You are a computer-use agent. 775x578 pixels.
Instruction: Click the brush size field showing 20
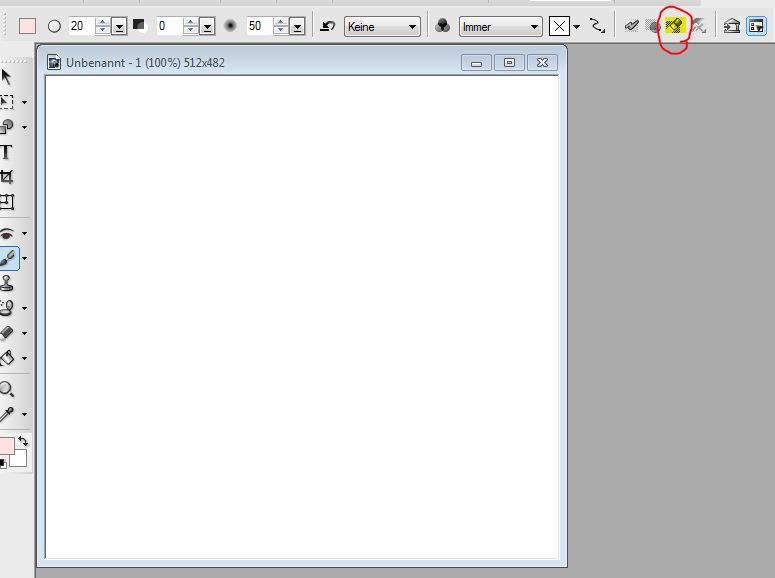click(81, 26)
